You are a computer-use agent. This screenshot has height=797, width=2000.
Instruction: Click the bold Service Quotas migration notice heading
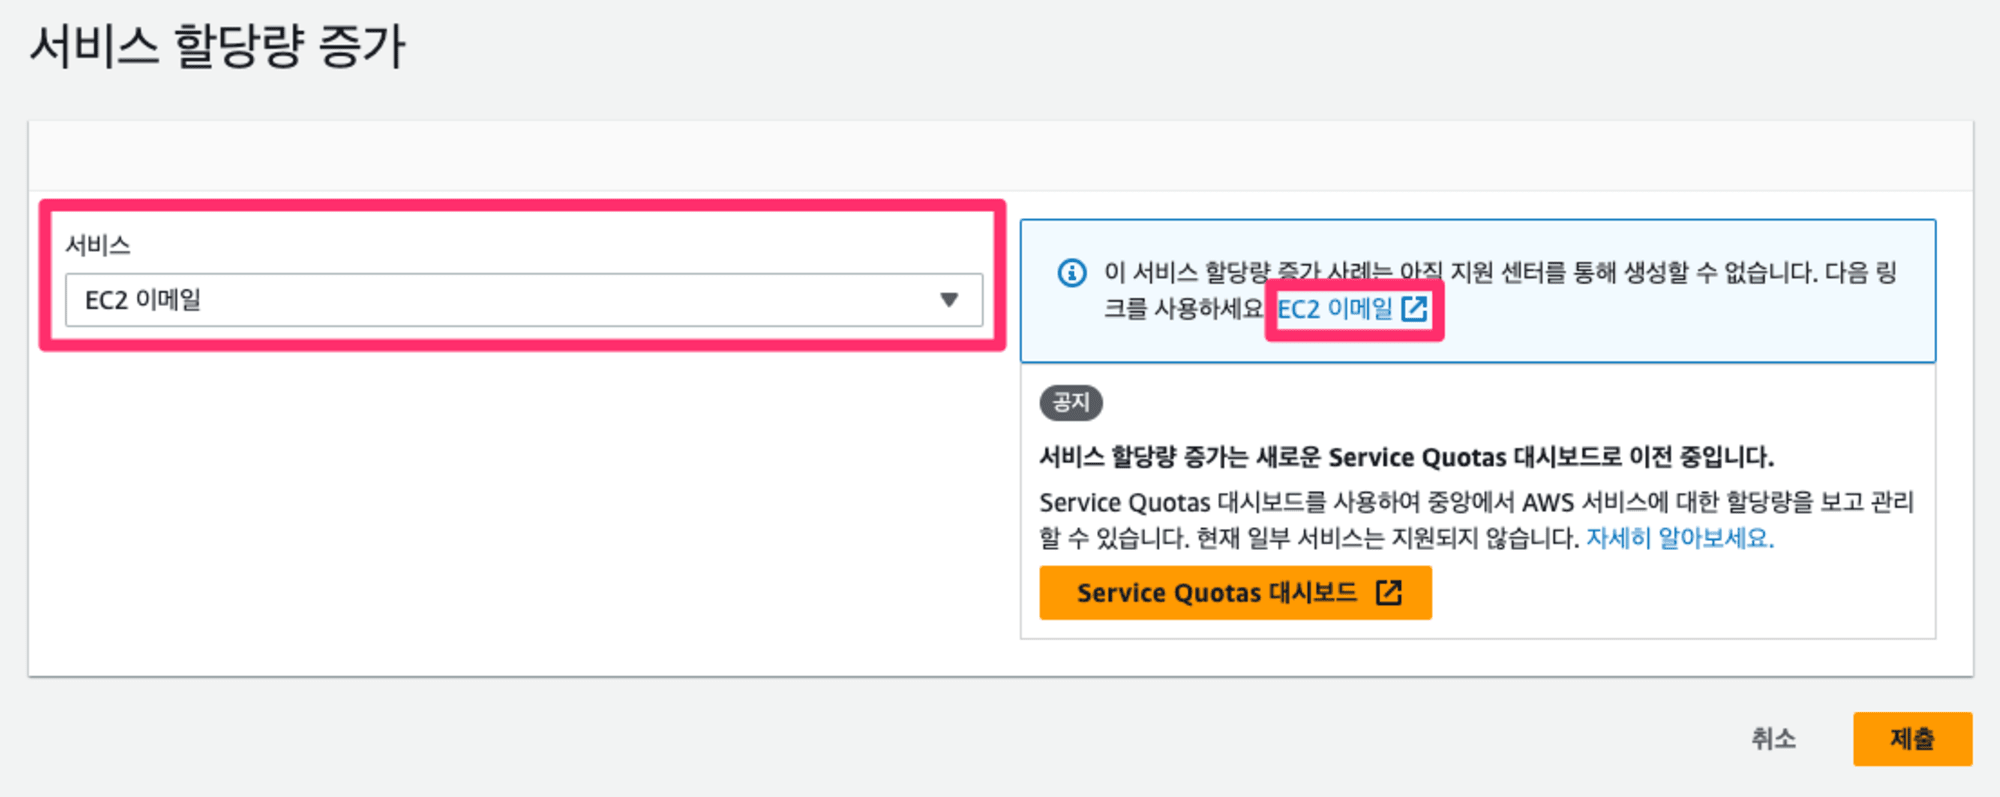pos(1407,457)
